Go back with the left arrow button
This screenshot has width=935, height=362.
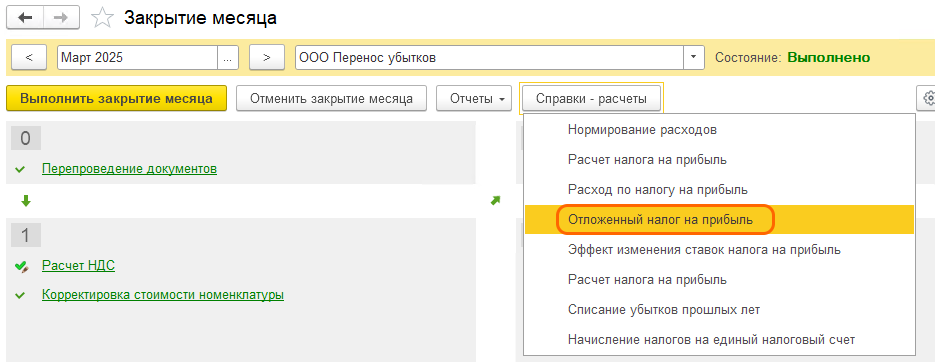pos(26,18)
